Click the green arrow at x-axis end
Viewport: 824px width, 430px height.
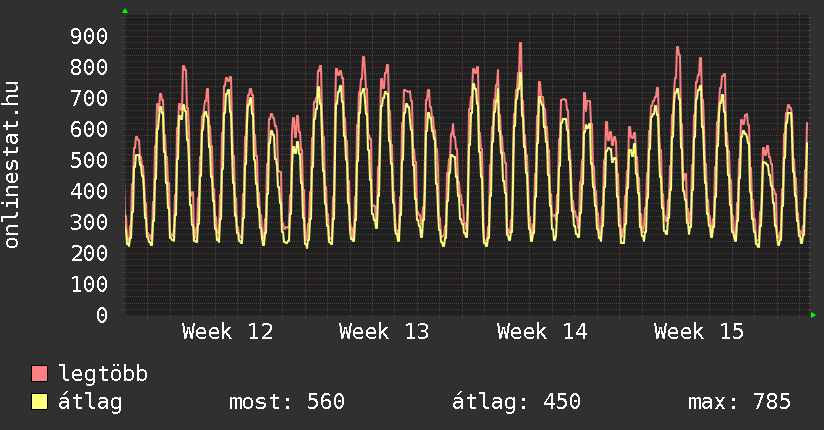point(813,315)
